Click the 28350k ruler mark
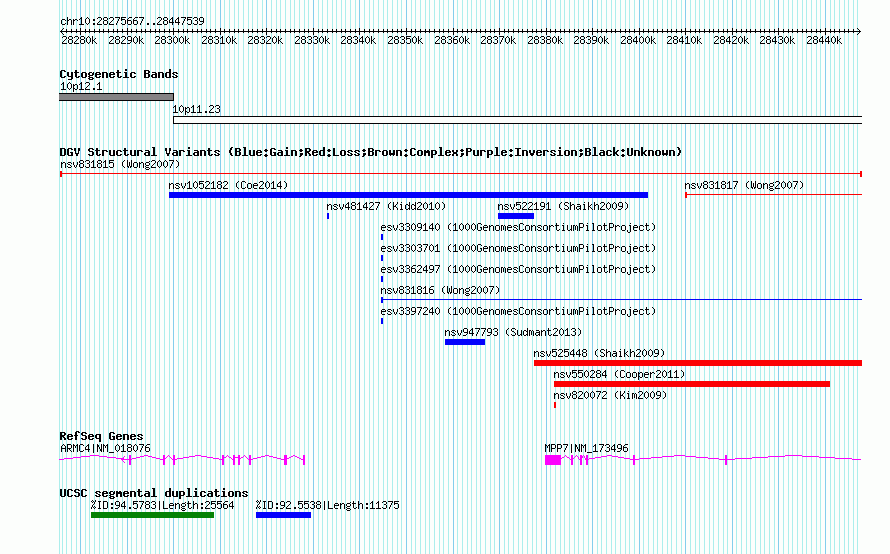The width and height of the screenshot is (890, 554). click(405, 40)
